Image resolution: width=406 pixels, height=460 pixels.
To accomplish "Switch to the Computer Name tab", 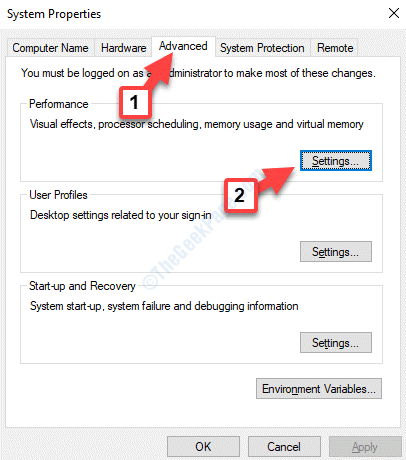I will (51, 48).
